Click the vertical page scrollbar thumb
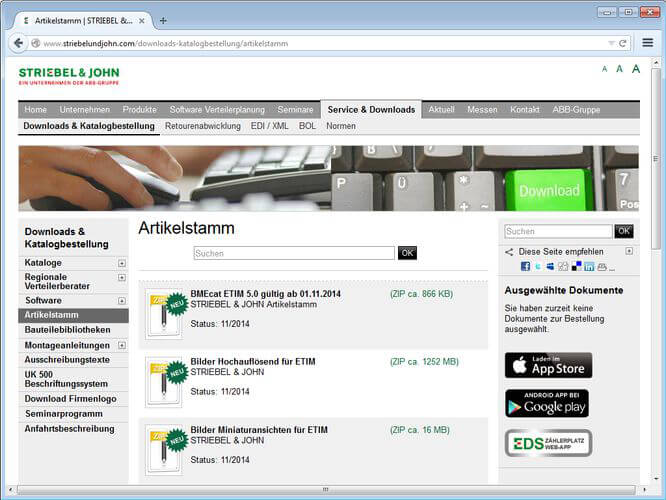 coord(656,159)
